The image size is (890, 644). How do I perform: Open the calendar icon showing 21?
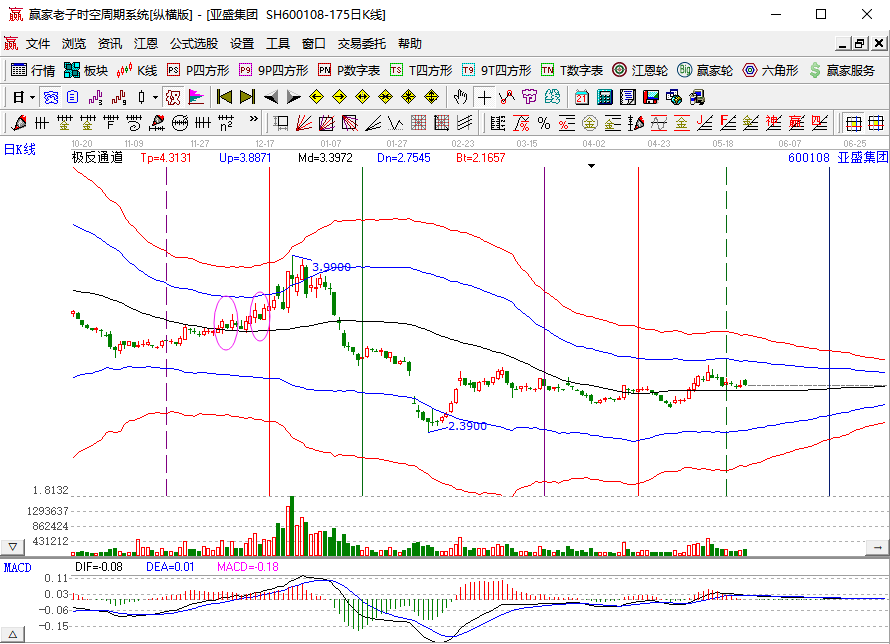tap(582, 98)
